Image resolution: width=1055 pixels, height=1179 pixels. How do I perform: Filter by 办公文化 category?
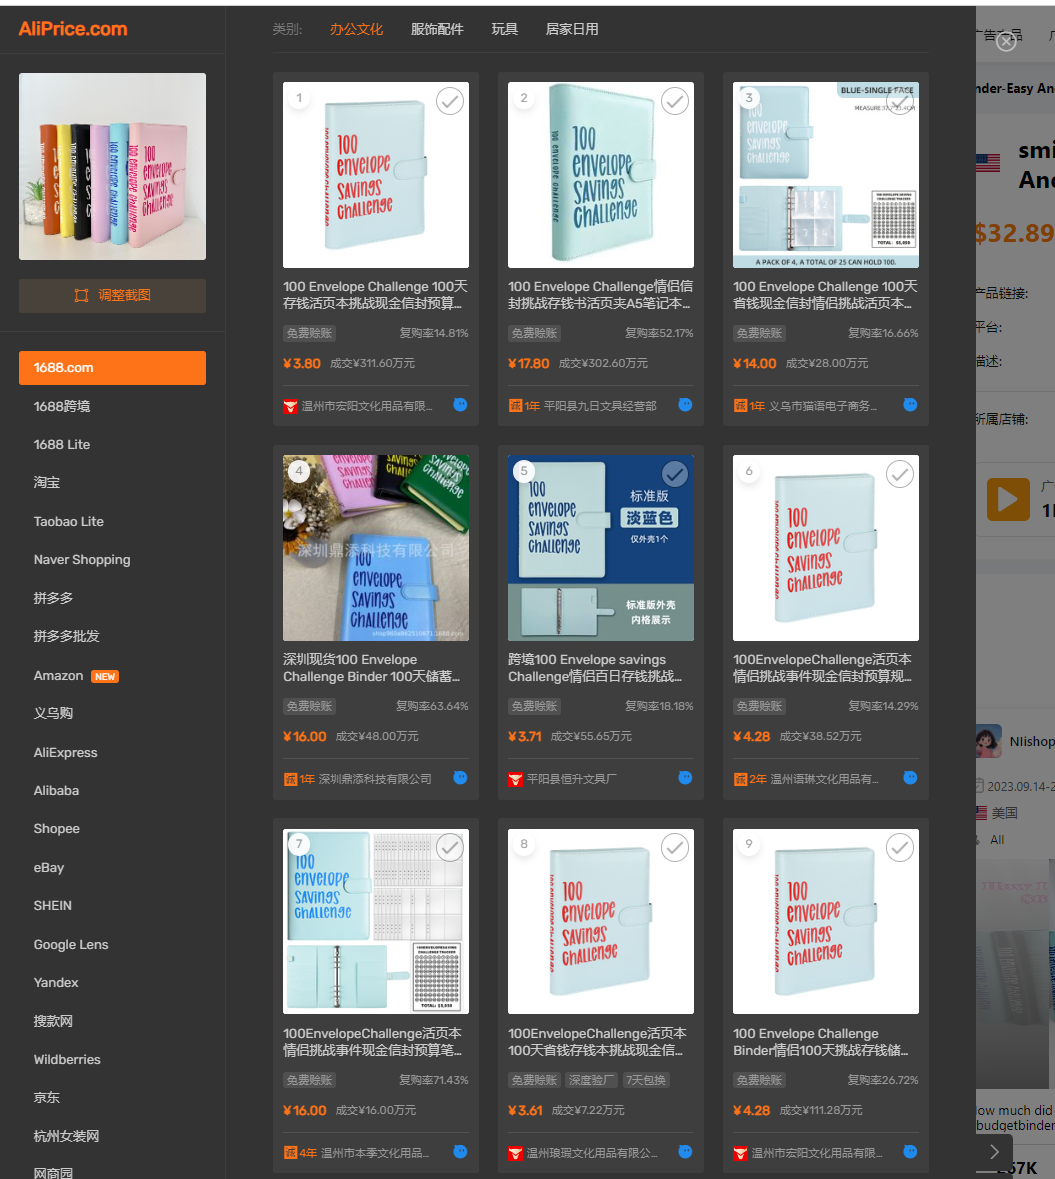(356, 29)
